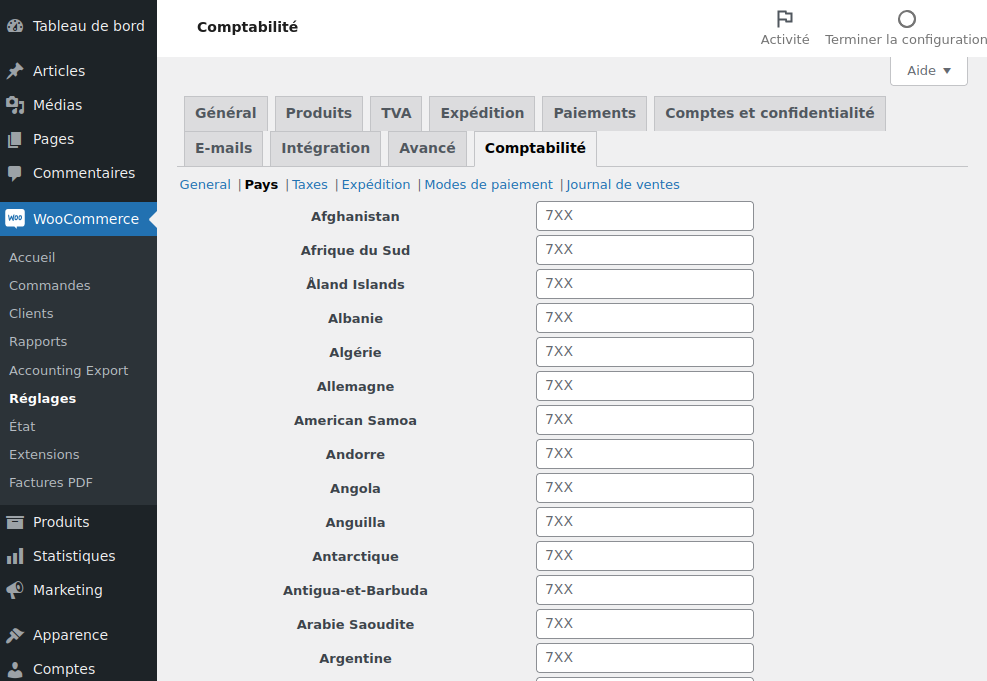
Task: Go to the Journal de ventes section
Action: 623,185
